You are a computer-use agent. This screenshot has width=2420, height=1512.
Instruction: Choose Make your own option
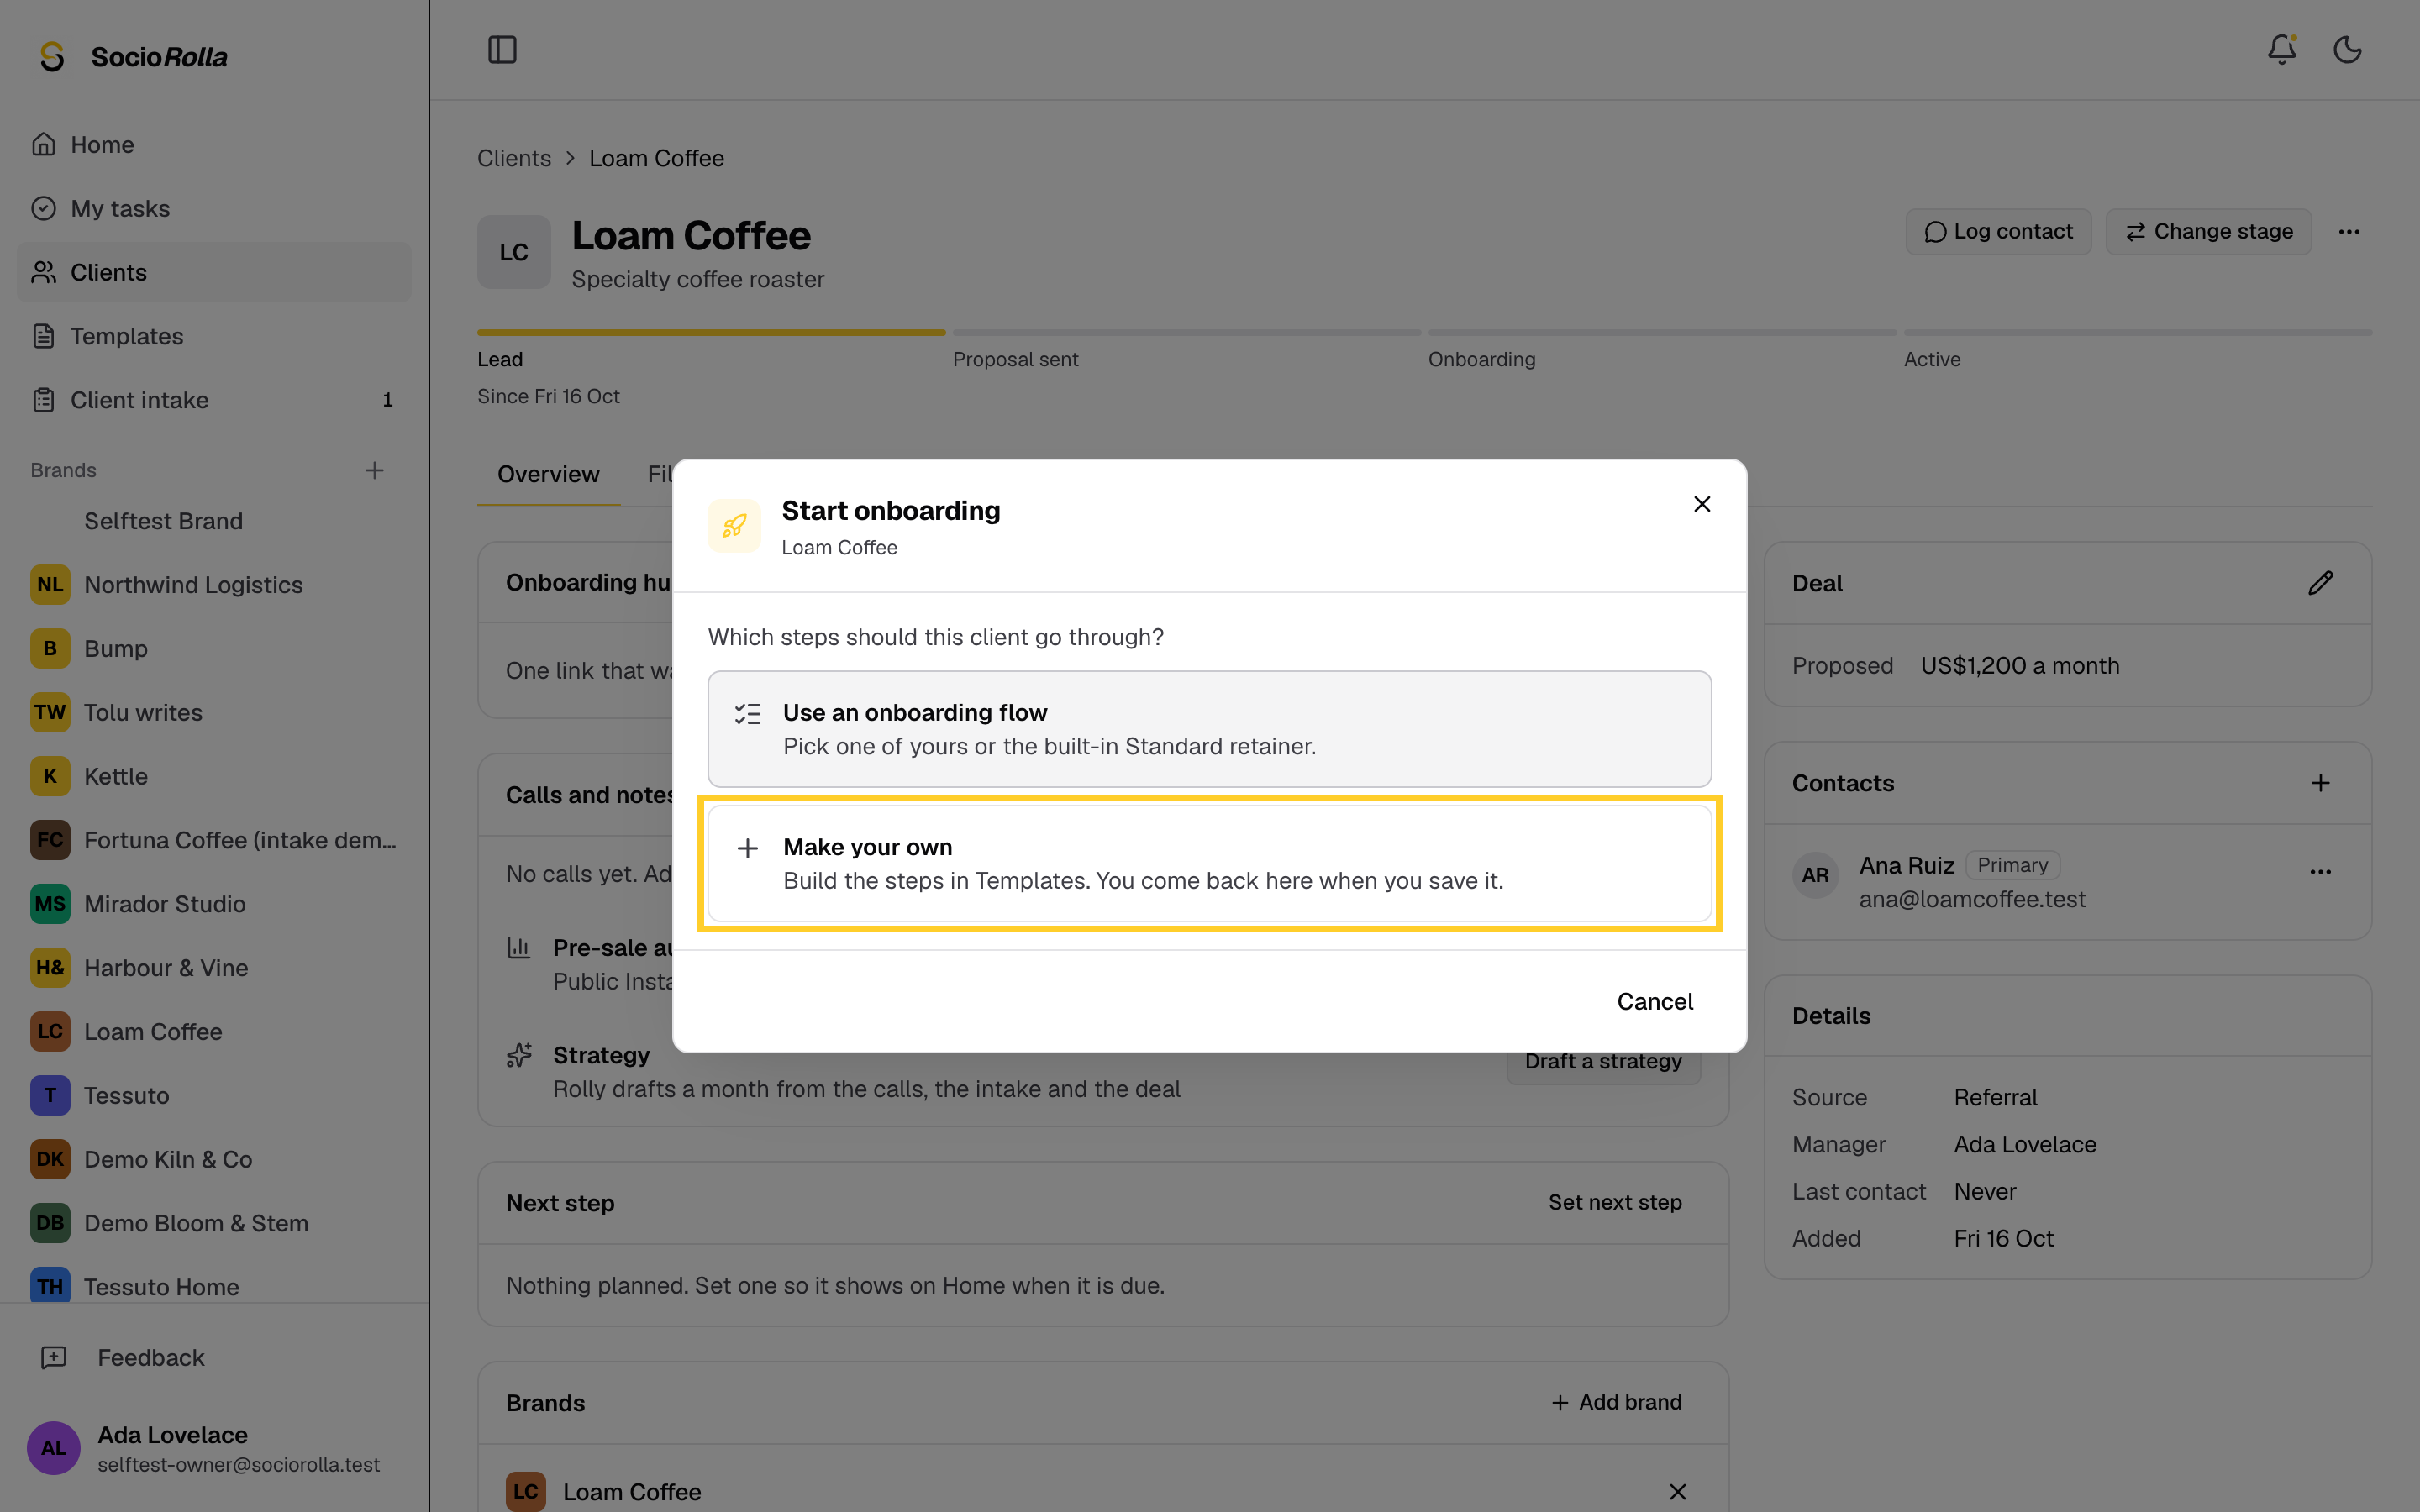[1210, 863]
